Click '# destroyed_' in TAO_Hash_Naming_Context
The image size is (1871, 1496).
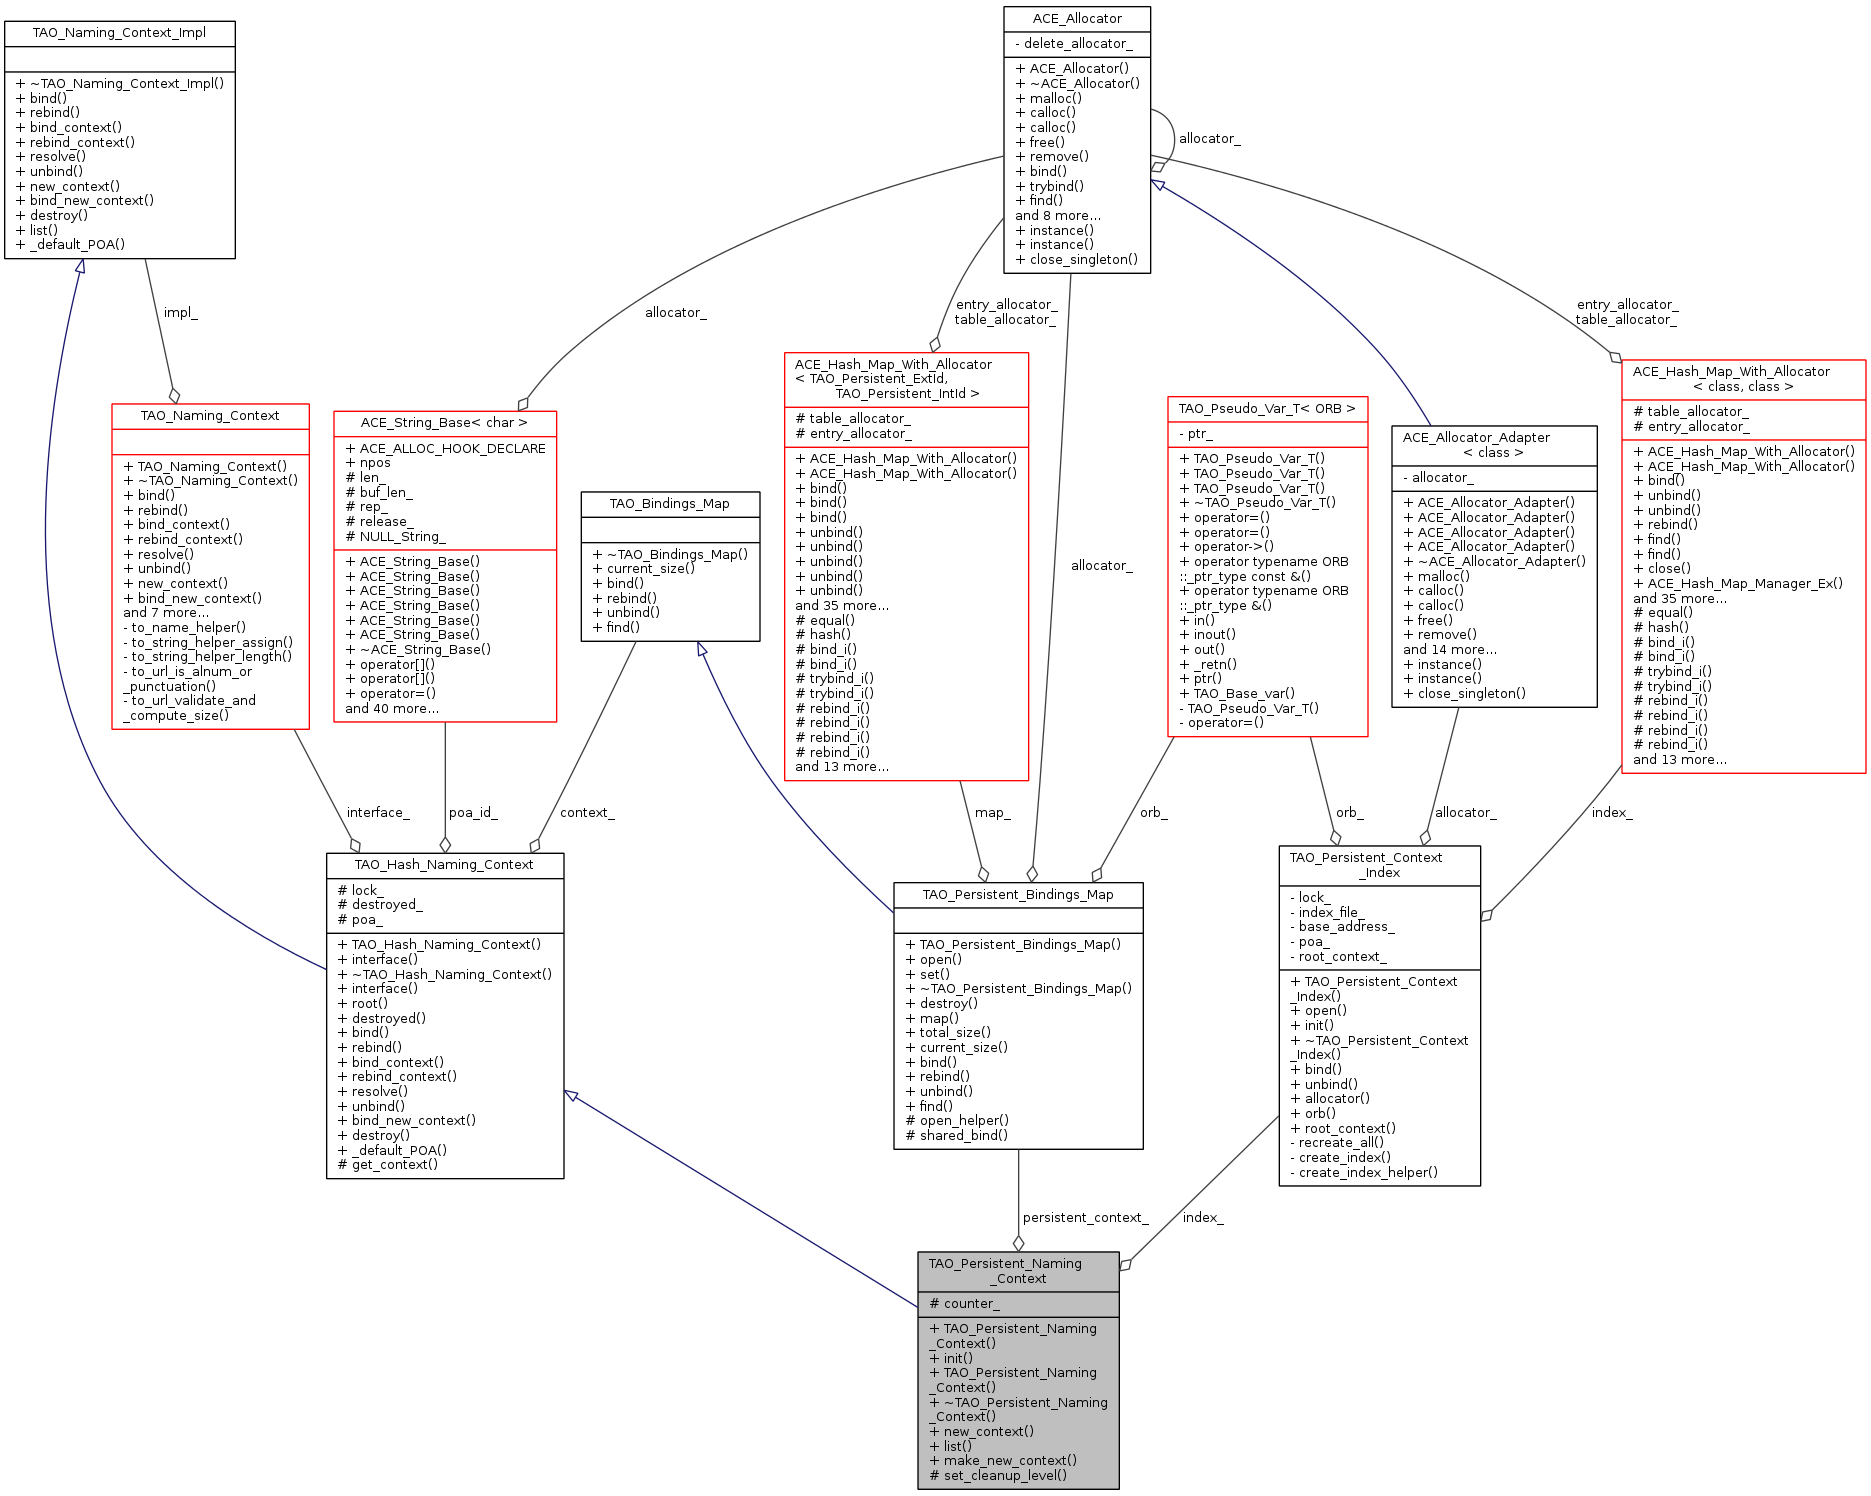tap(380, 905)
